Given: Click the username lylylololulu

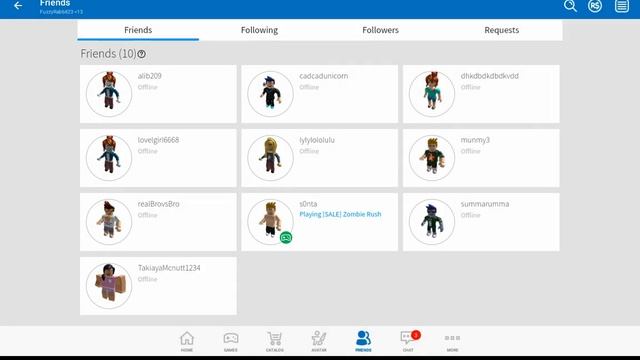Looking at the screenshot, I should [317, 140].
